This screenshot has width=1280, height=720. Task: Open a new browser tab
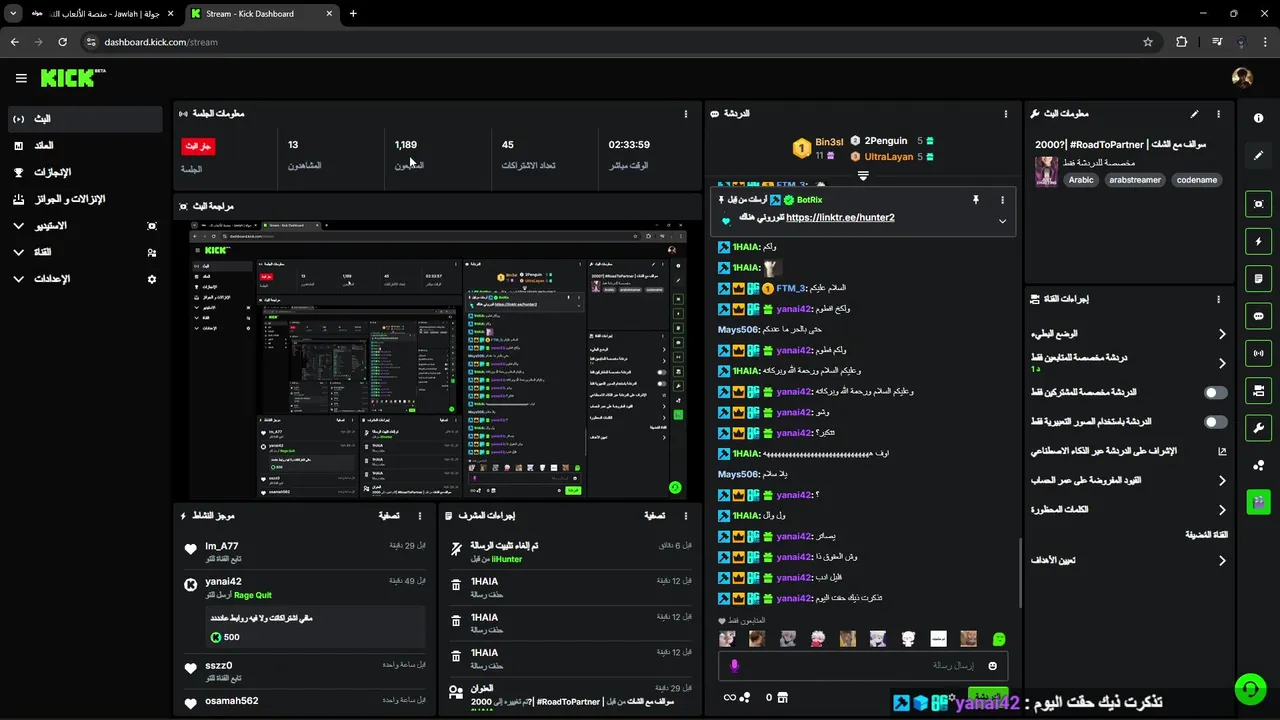coord(353,14)
